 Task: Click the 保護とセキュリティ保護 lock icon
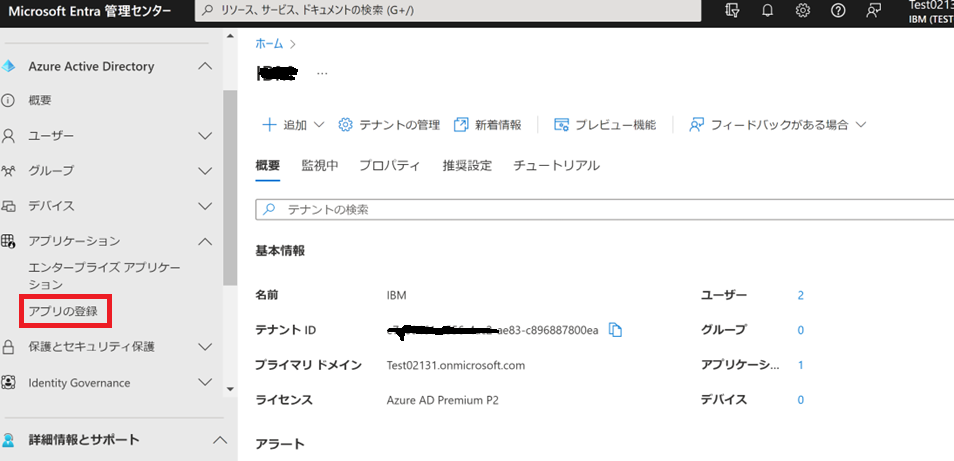(8, 347)
